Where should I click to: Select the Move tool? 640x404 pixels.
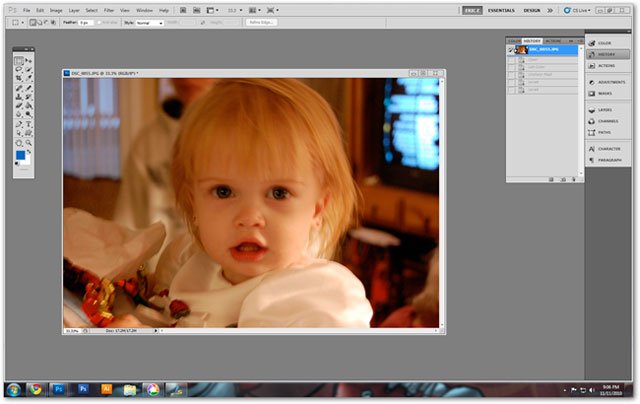(29, 61)
